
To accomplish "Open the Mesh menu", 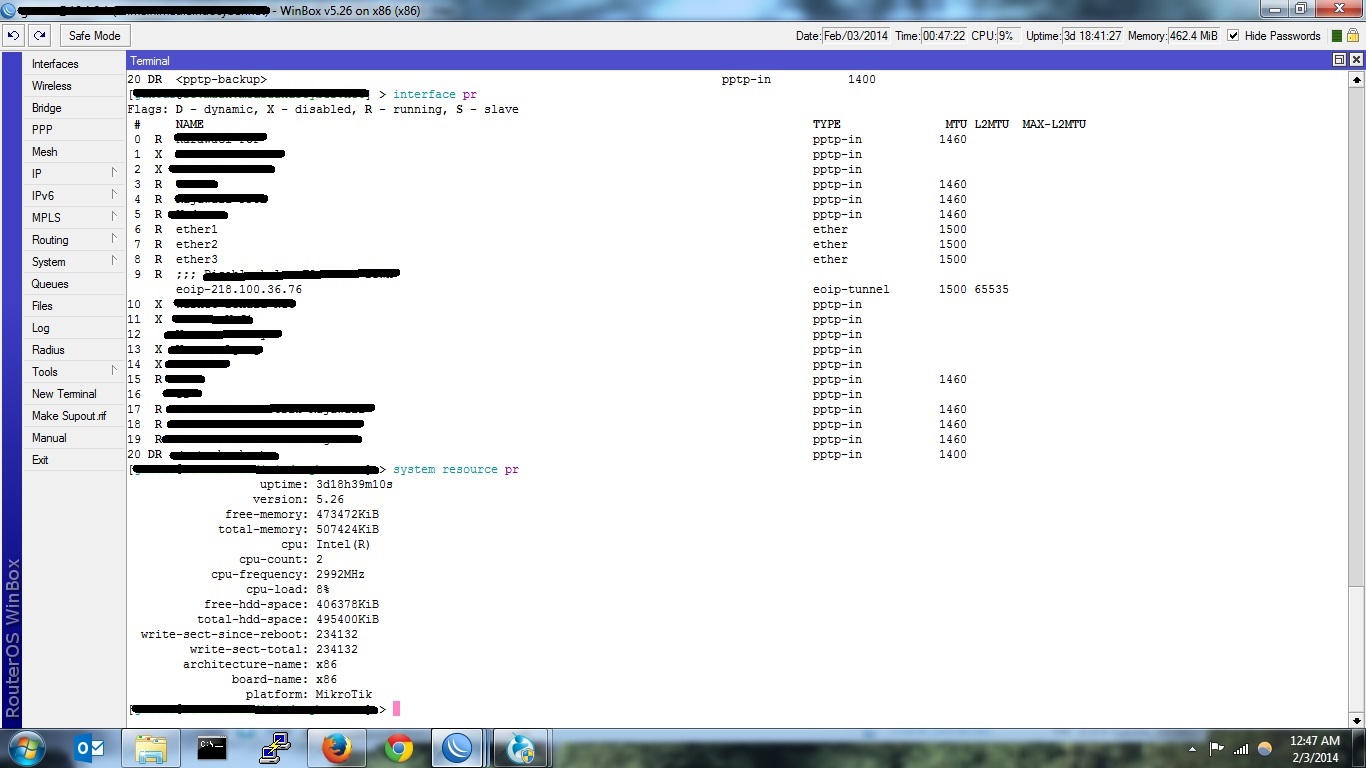I will click(x=74, y=152).
